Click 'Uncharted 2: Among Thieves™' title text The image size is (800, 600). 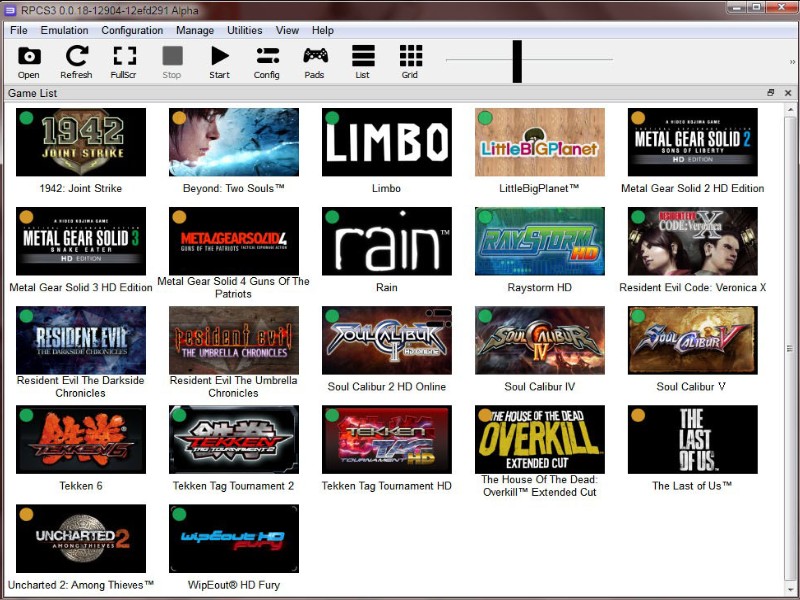[x=81, y=585]
